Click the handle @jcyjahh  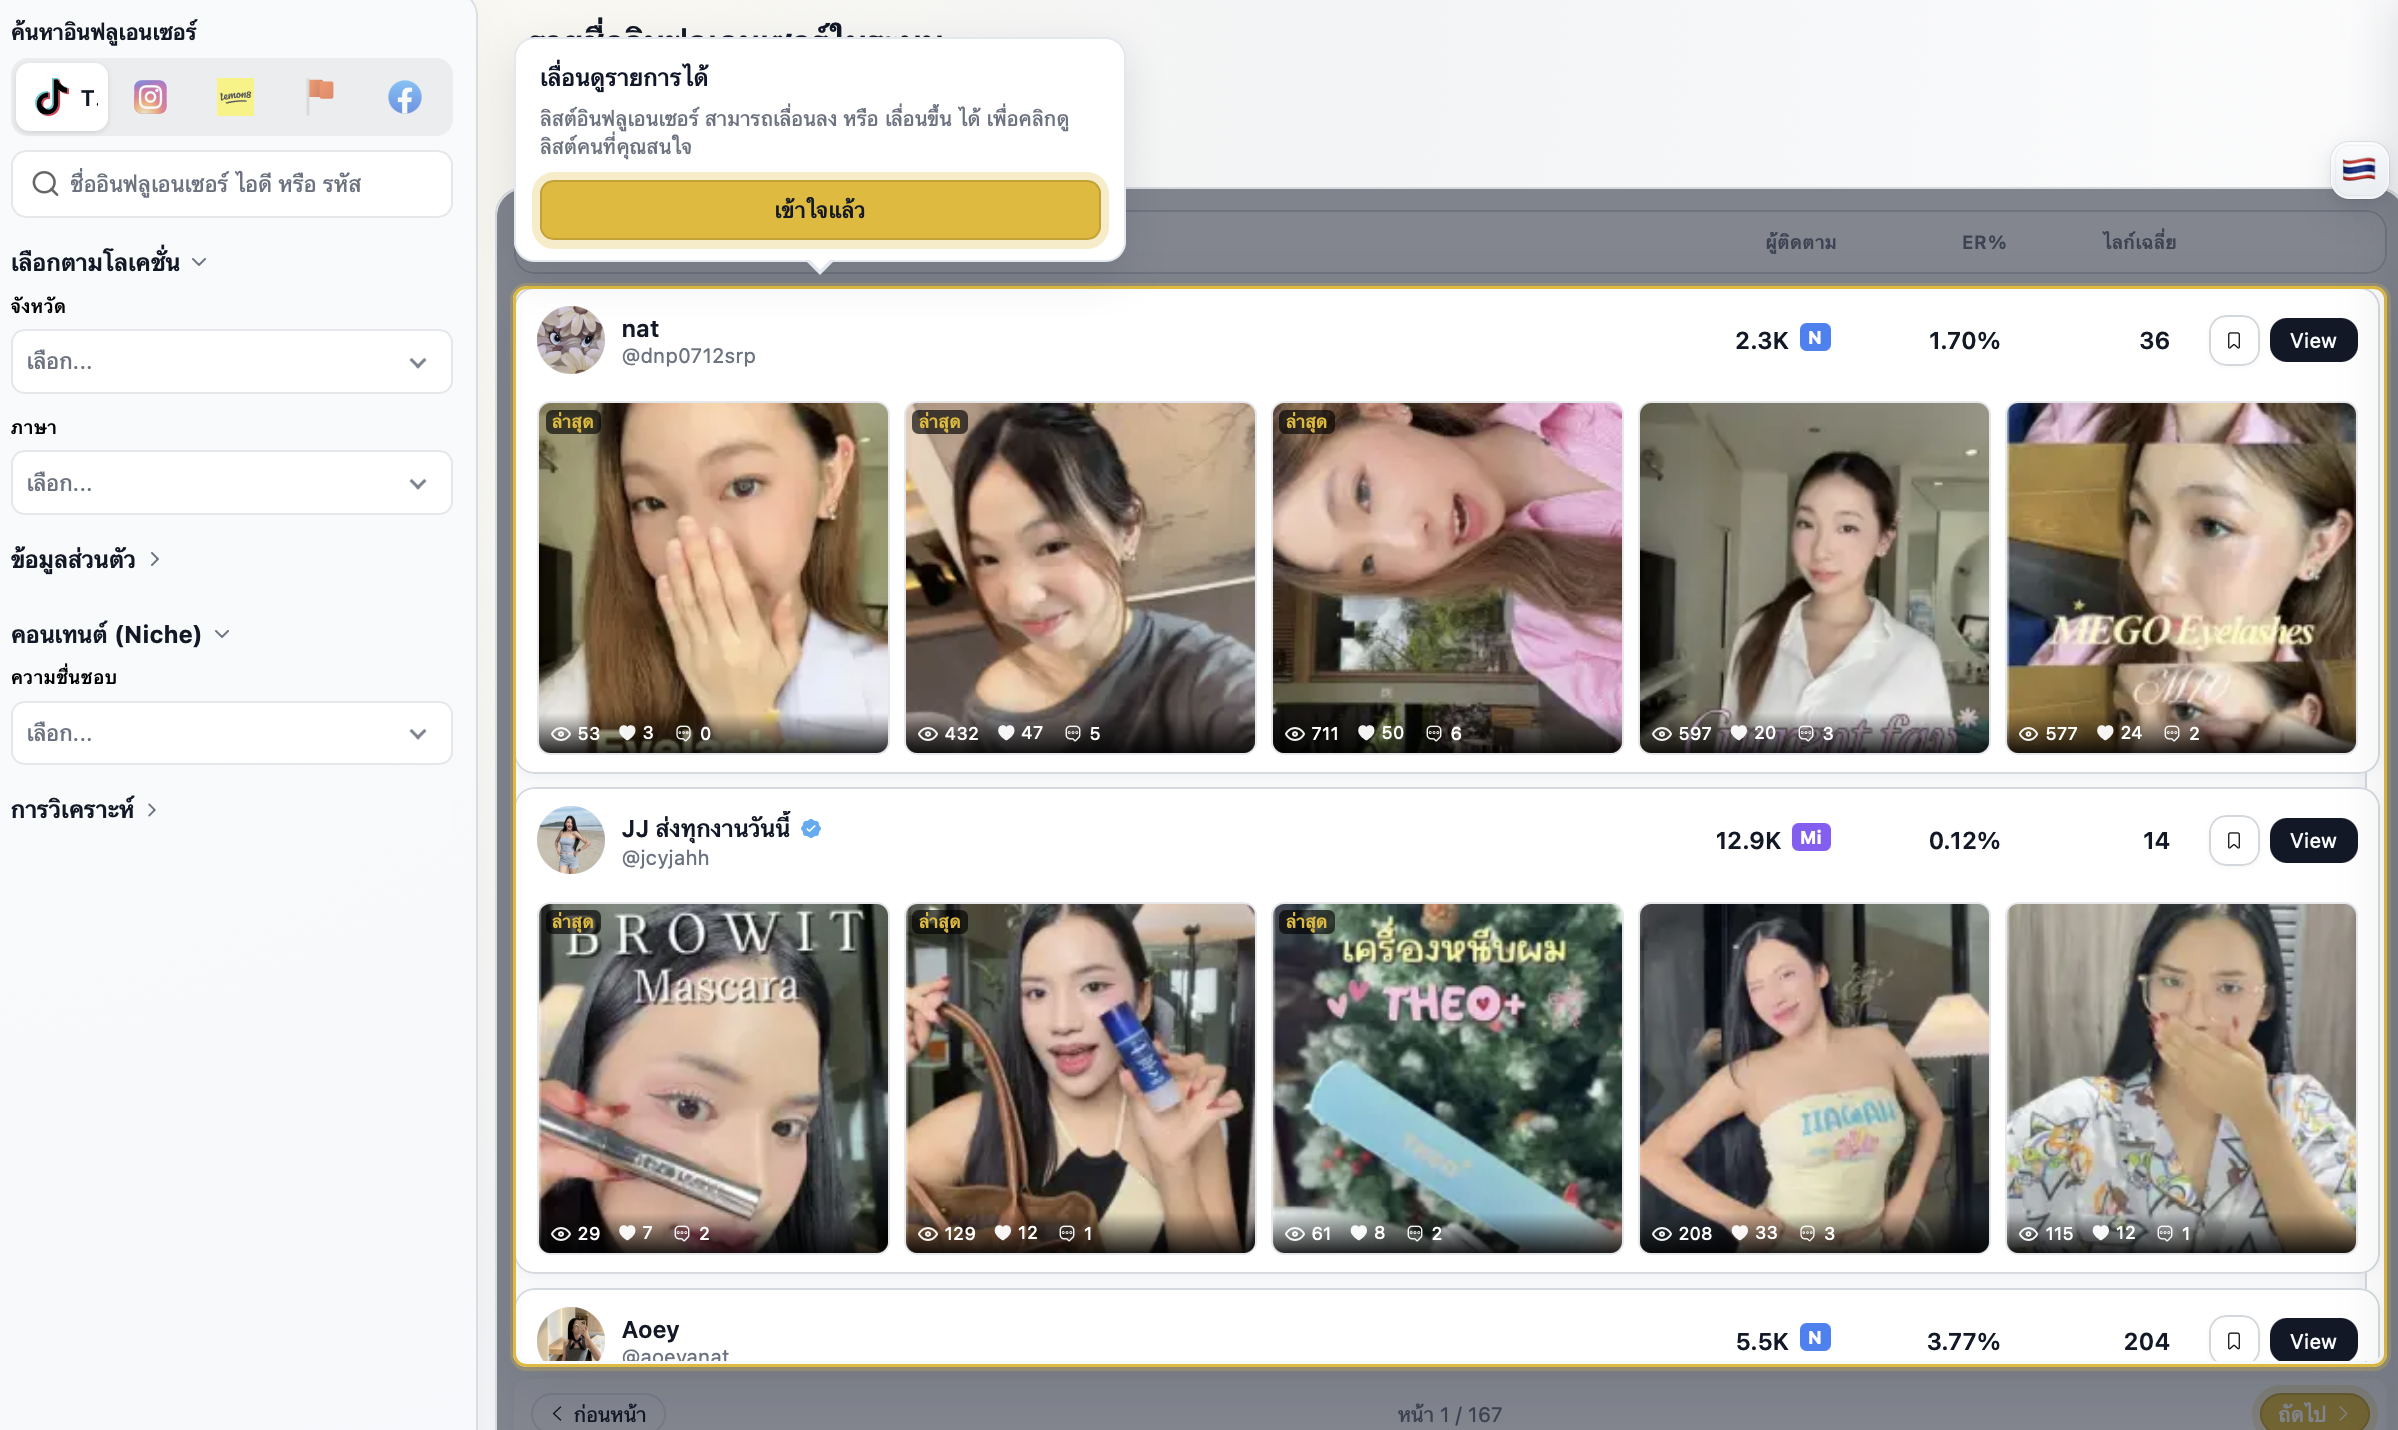point(665,858)
